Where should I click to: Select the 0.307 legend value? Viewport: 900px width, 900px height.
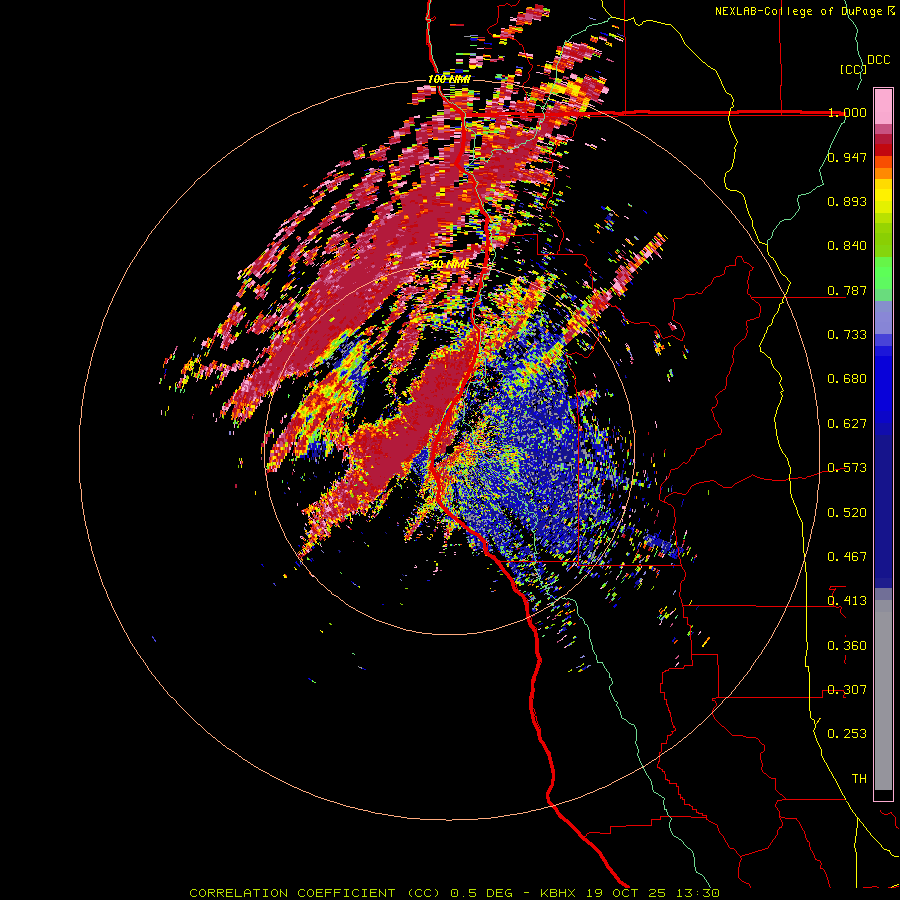coord(847,690)
